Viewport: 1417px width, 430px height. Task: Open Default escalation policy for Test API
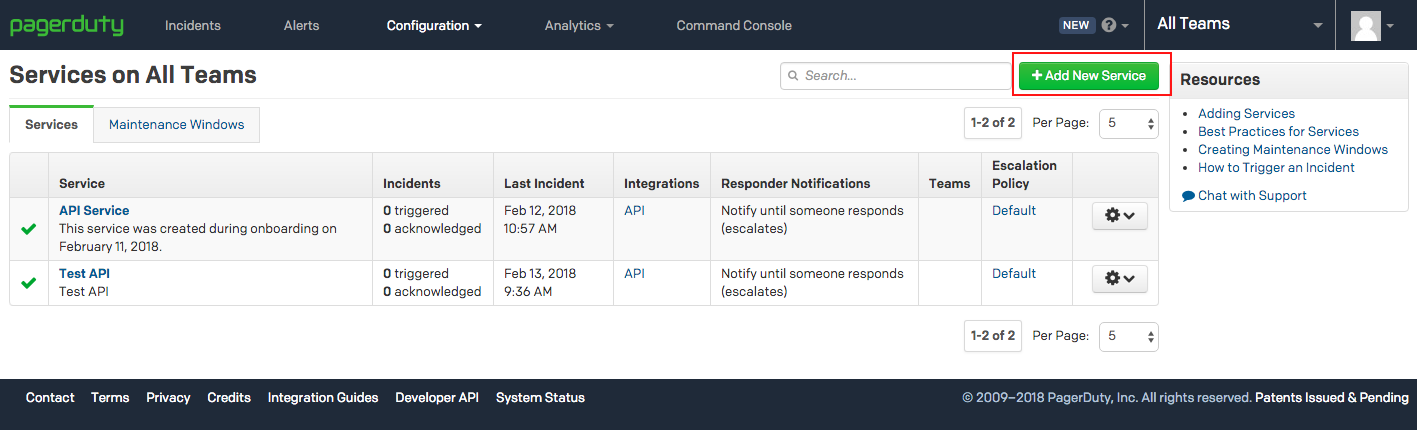[1014, 273]
